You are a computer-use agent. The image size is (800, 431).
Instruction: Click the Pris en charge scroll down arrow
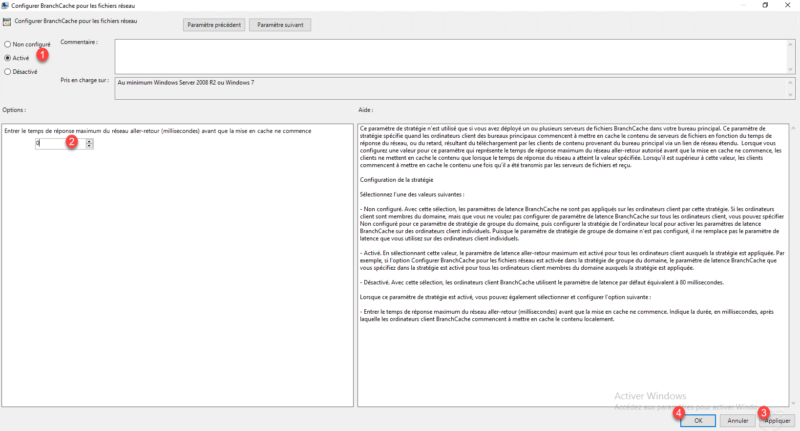pyautogui.click(x=790, y=95)
